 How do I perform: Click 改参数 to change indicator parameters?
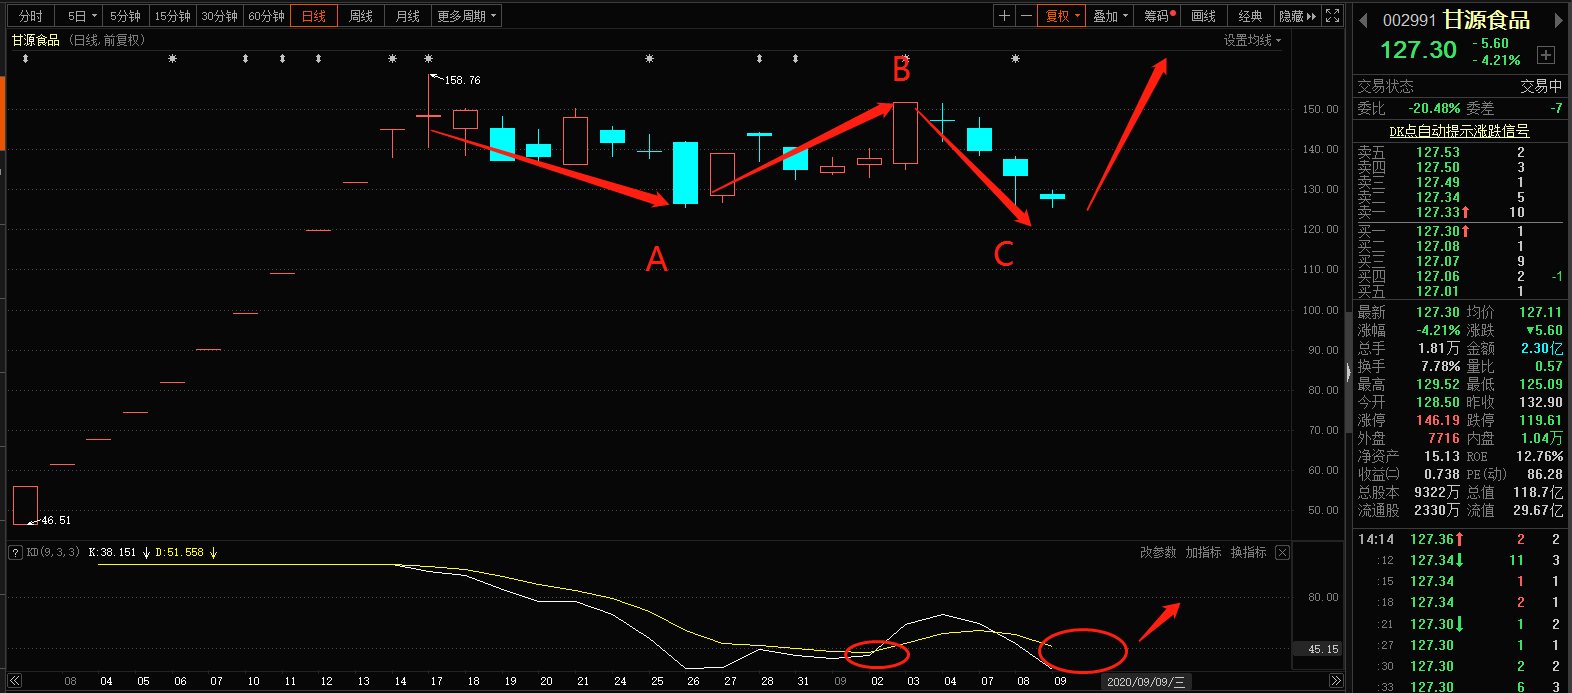click(x=1158, y=552)
